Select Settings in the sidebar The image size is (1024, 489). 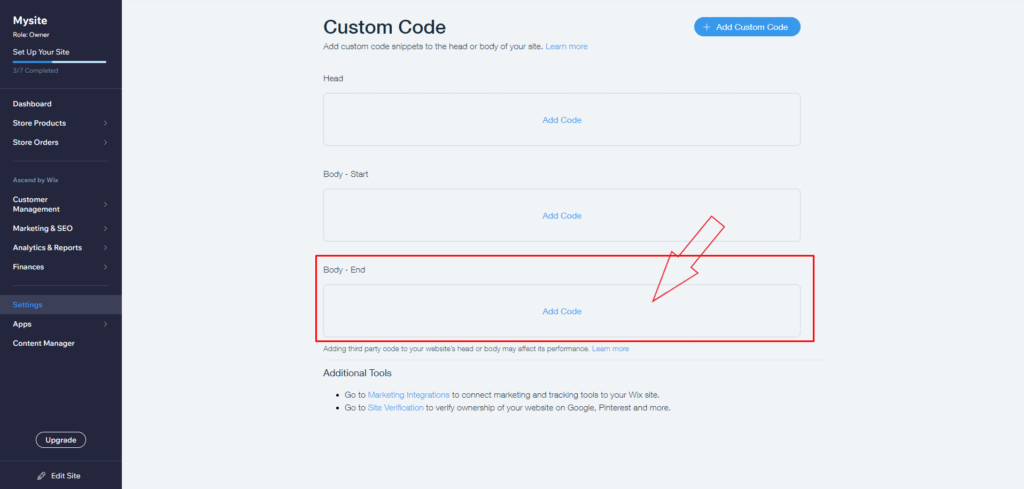[x=28, y=305]
